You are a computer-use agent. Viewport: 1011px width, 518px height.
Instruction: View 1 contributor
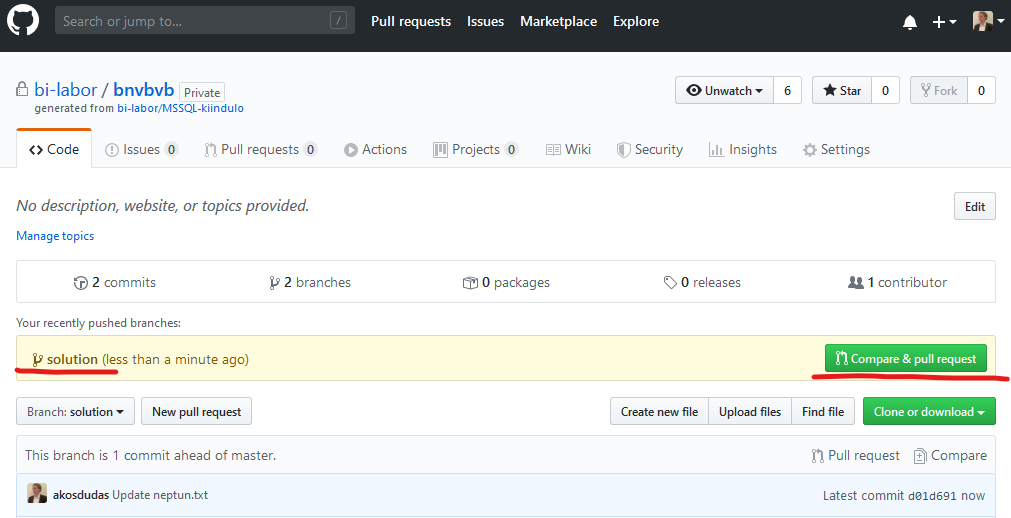click(898, 282)
